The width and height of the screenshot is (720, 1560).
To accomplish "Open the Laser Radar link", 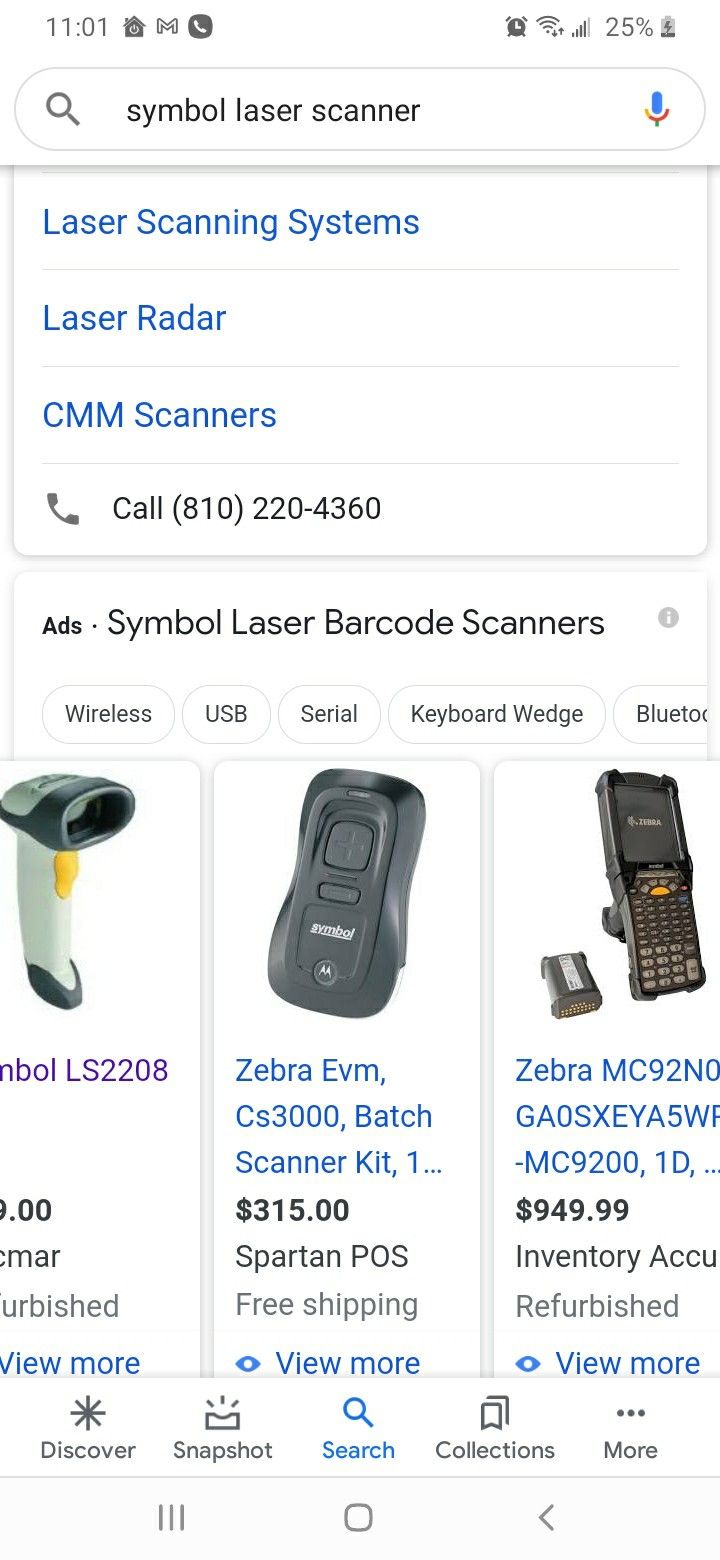I will pyautogui.click(x=134, y=318).
